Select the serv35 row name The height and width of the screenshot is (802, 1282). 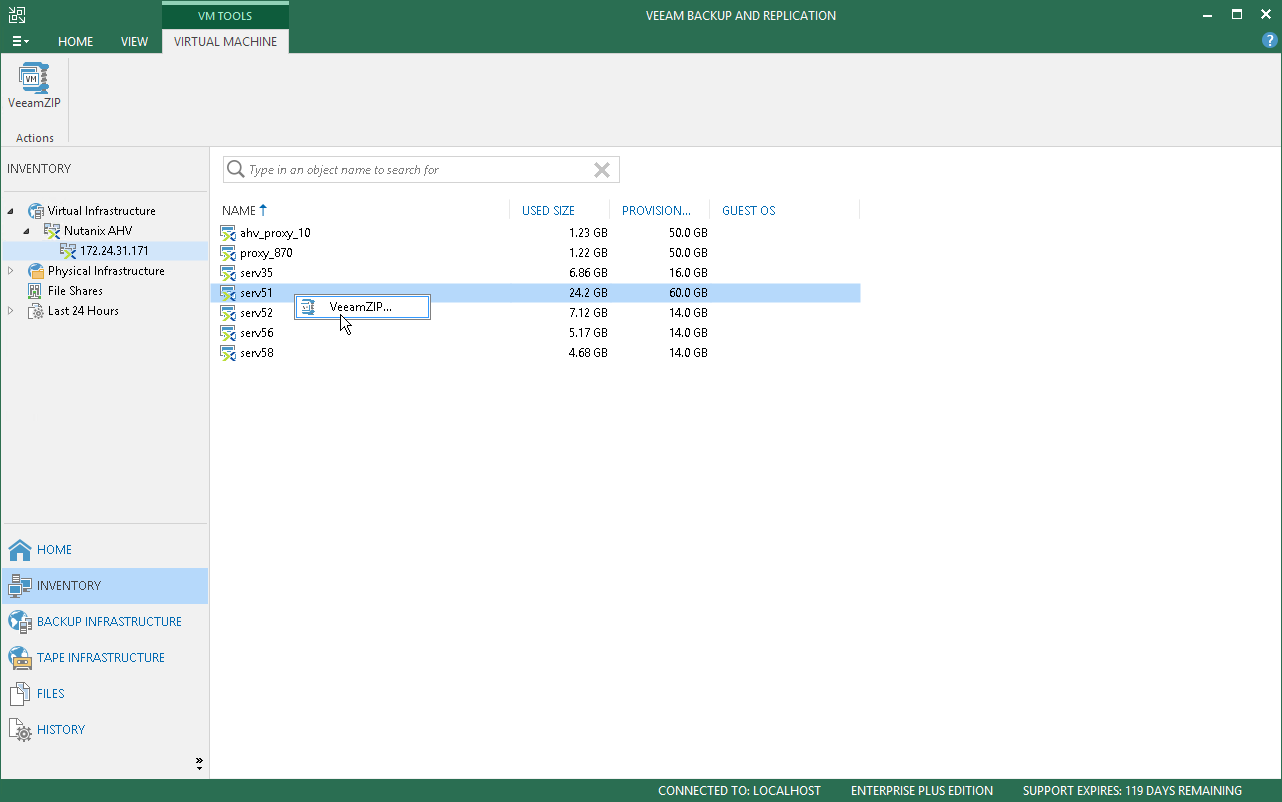click(256, 273)
